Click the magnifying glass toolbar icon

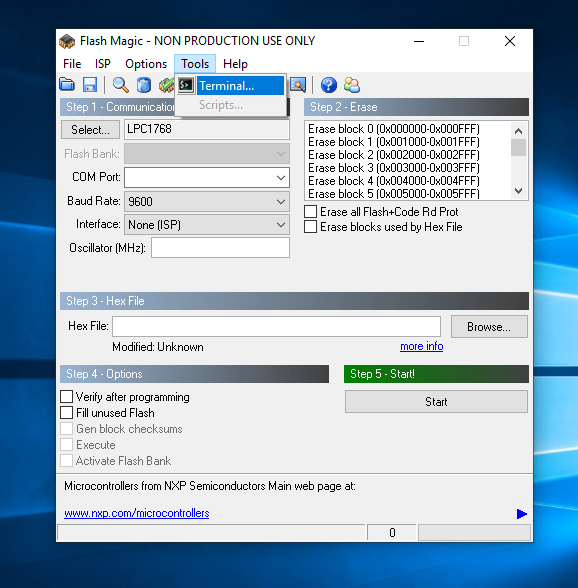point(121,85)
